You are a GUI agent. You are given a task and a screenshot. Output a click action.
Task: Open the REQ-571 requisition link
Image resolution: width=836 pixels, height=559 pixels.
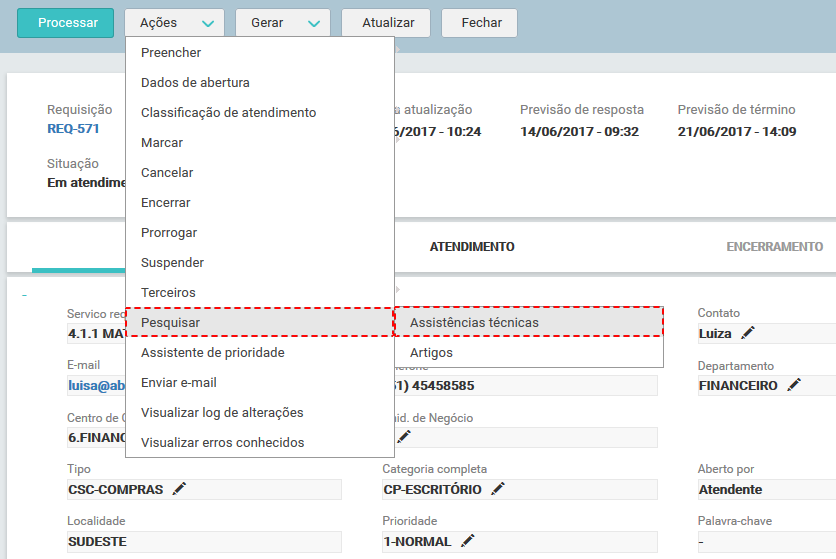[x=73, y=129]
